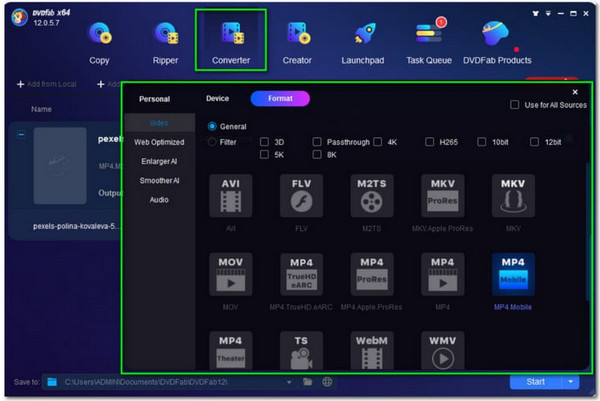Select the AVI format icon

[x=231, y=200]
